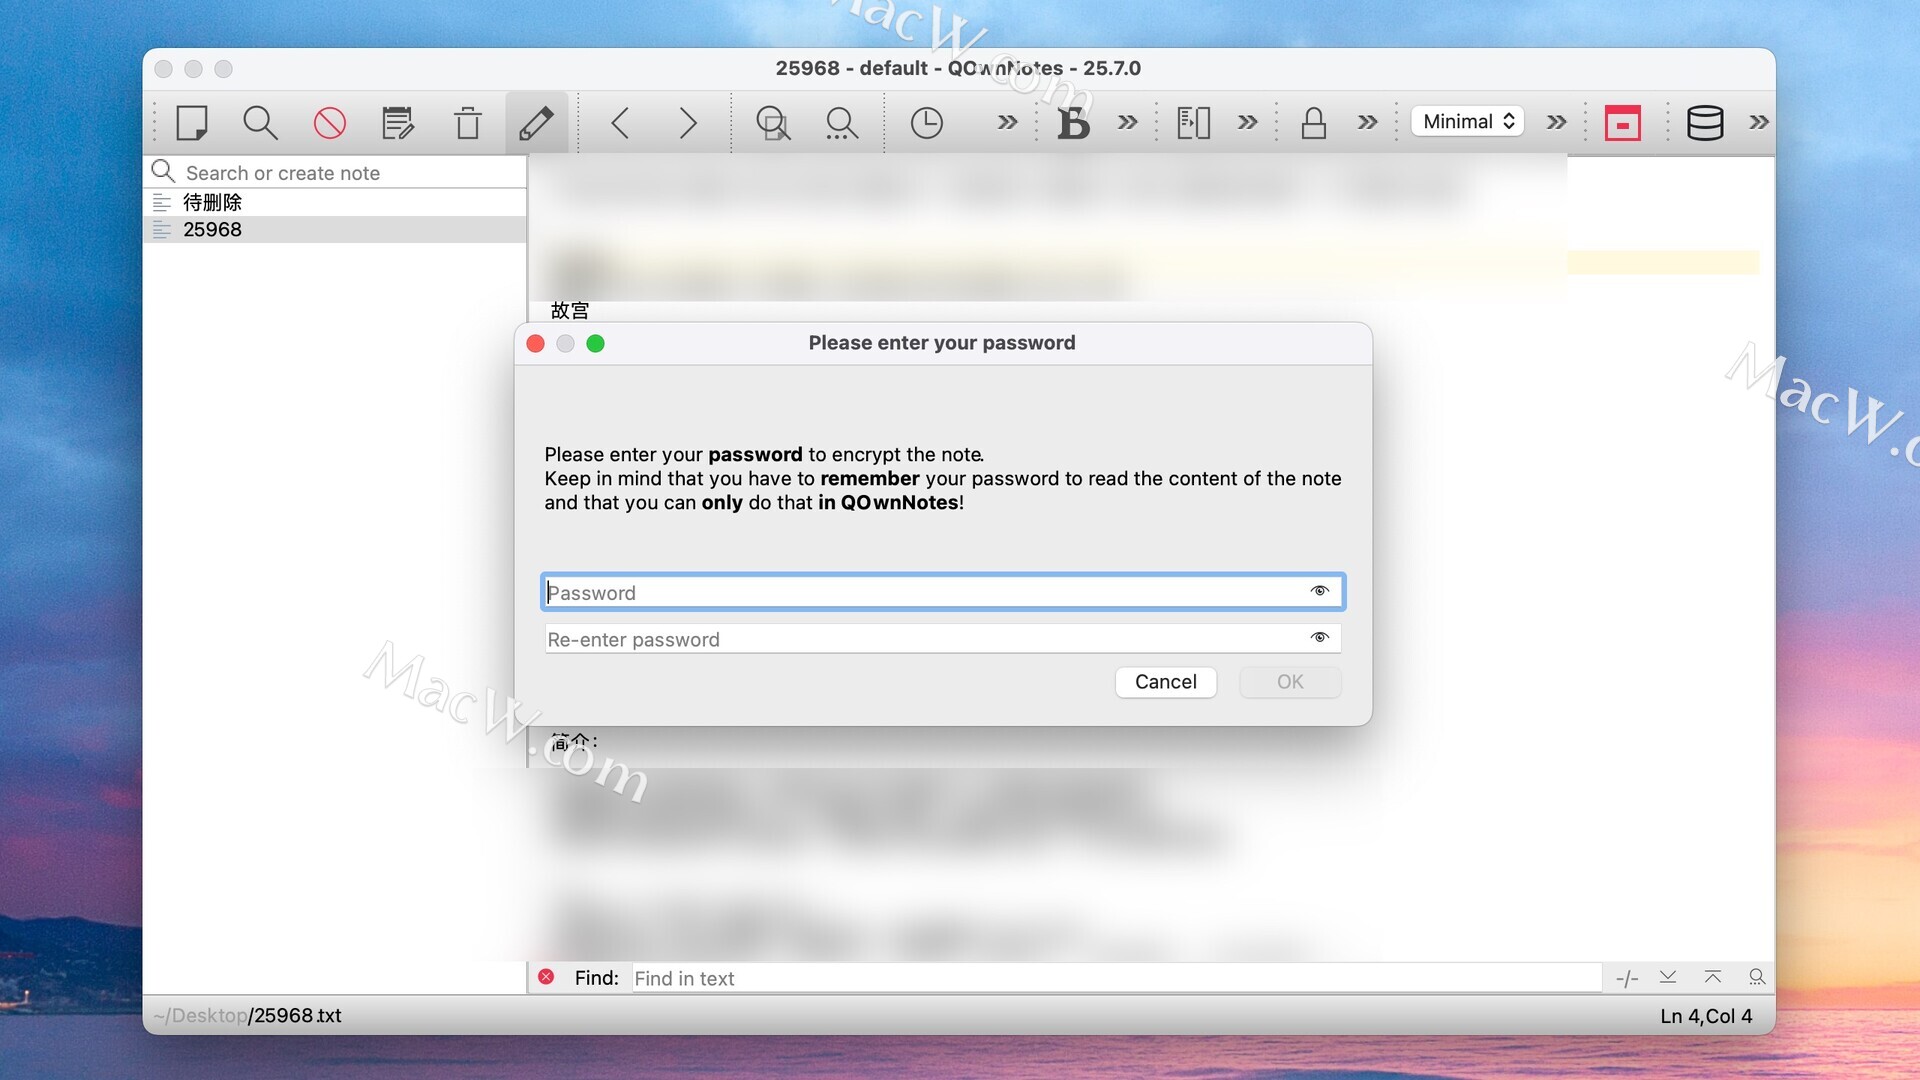Viewport: 1920px width, 1080px height.
Task: Open the edit note checklist icon
Action: coord(398,123)
